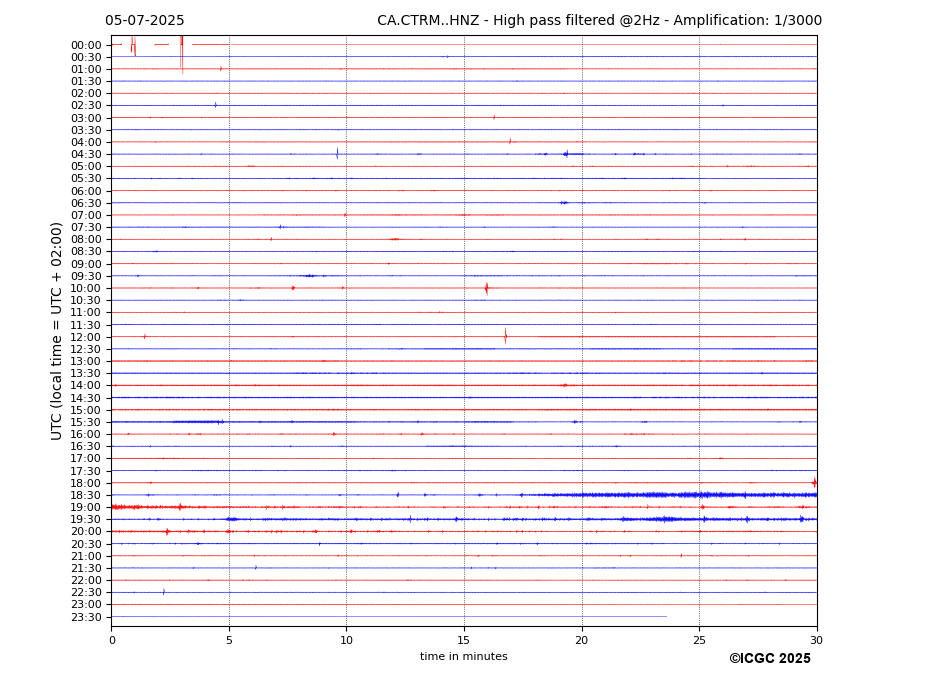Click the 00:30 row time label

[x=86, y=57]
